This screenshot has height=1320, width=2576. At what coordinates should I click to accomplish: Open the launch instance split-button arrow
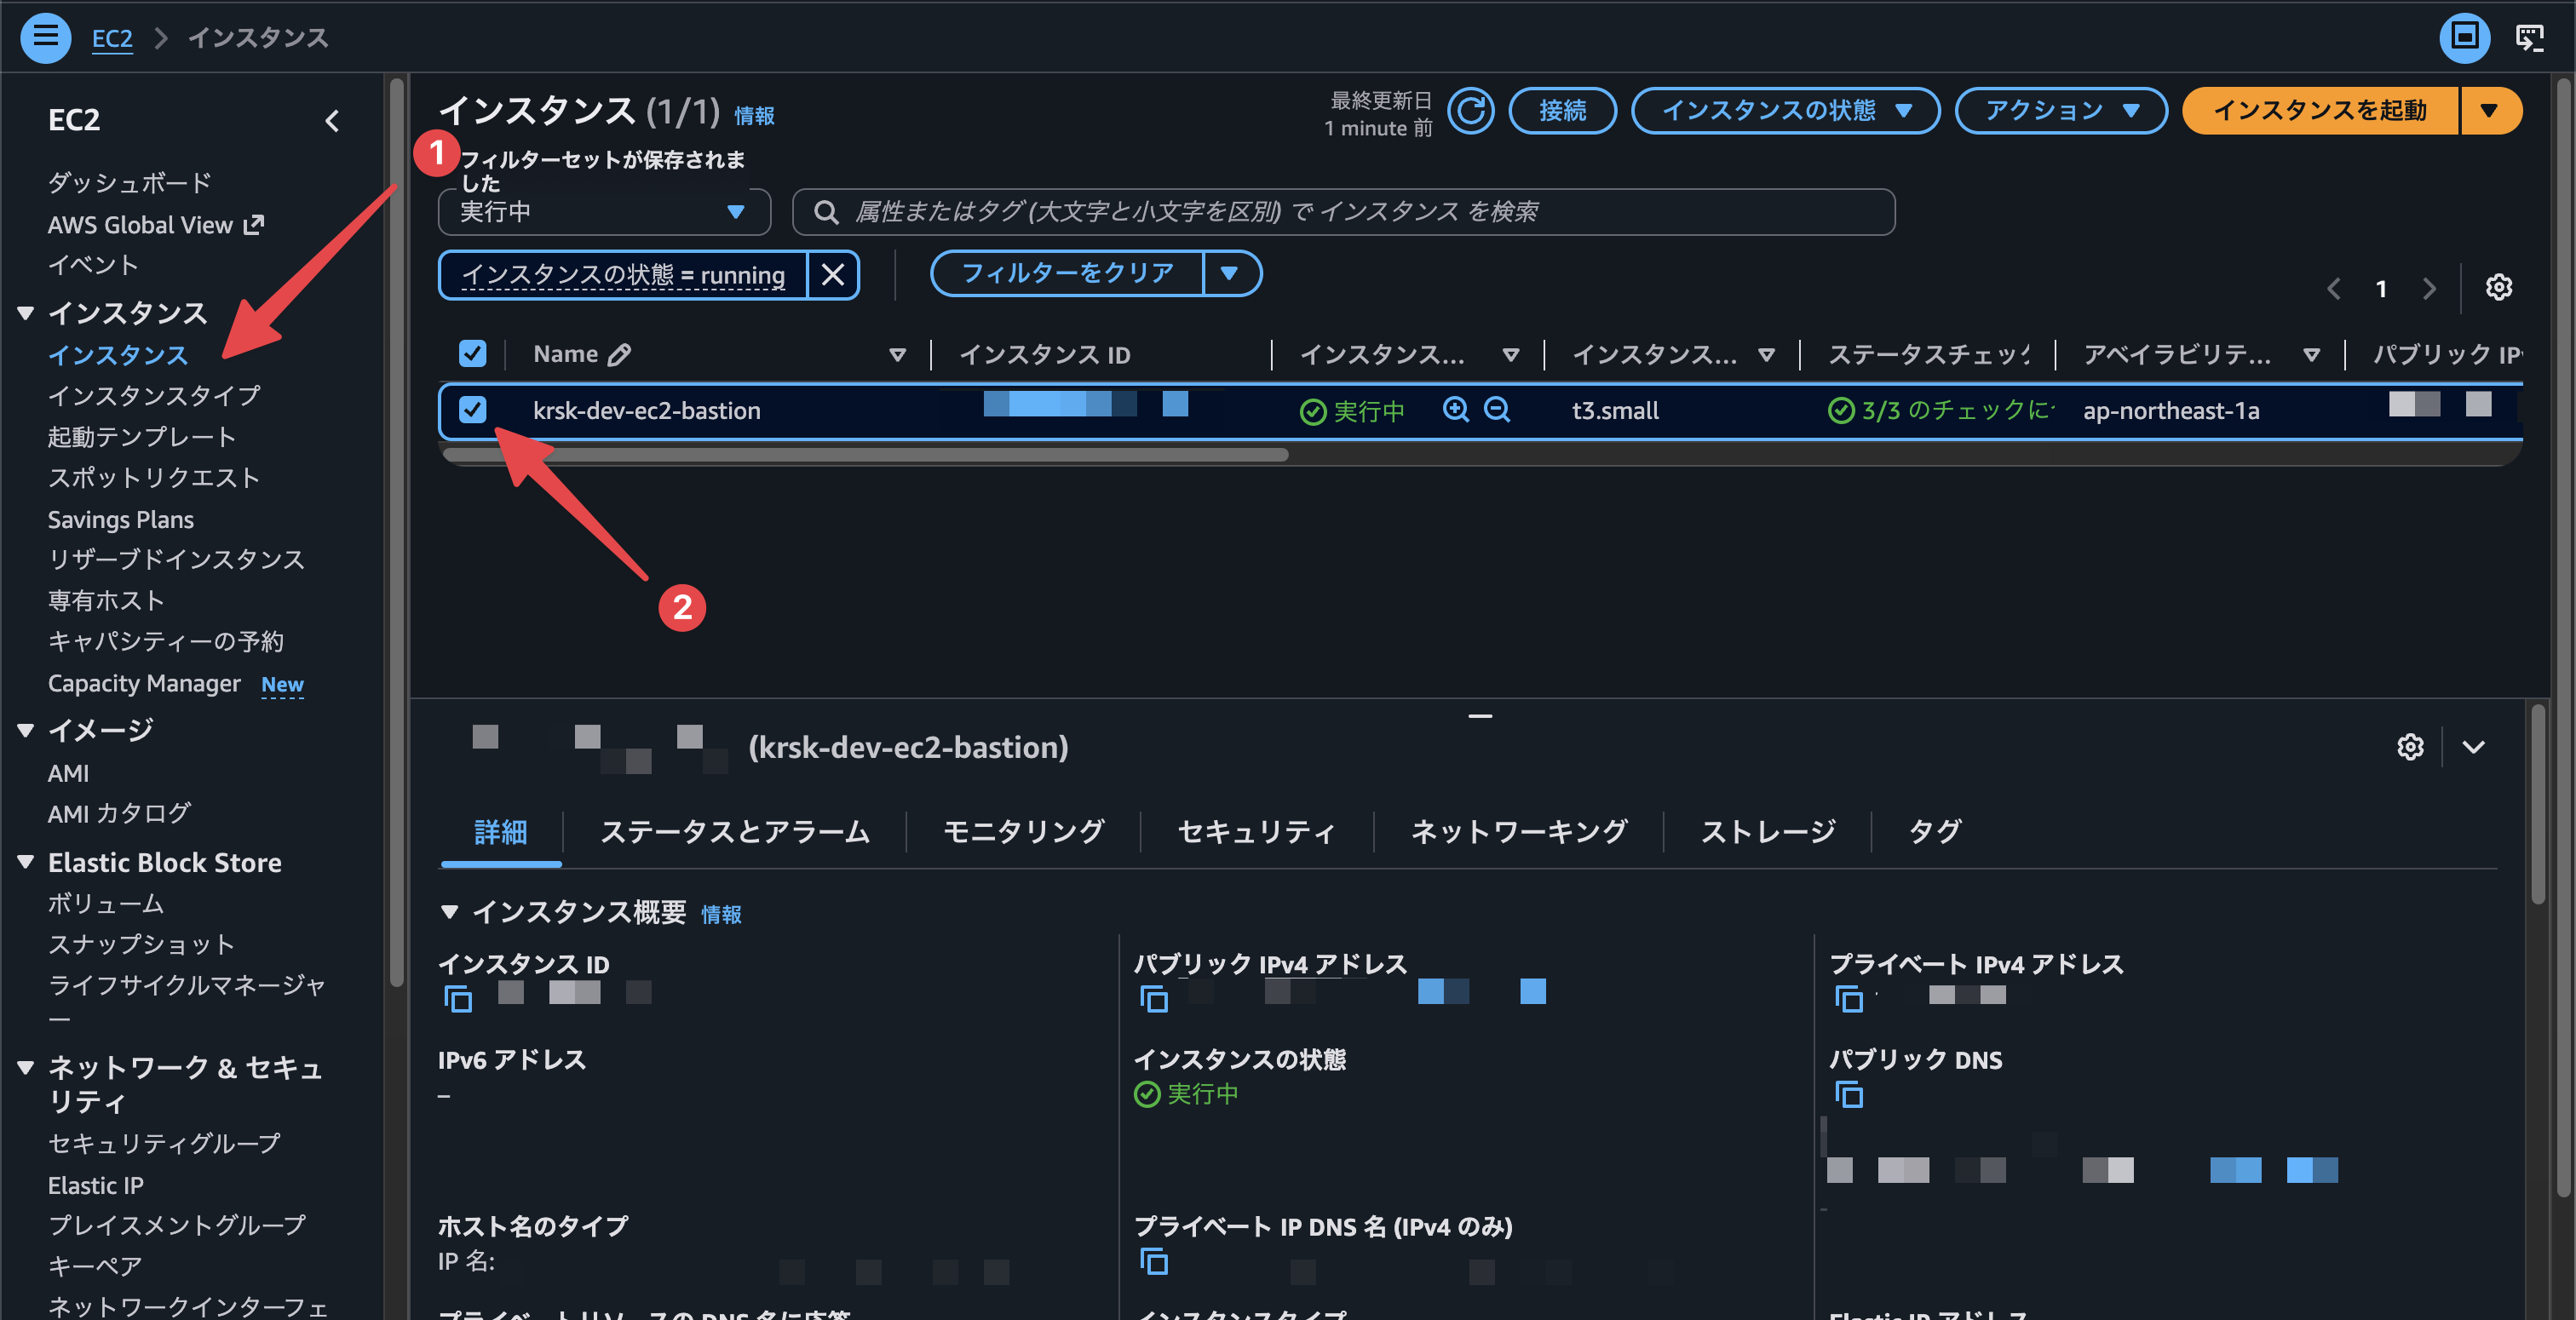click(x=2489, y=111)
